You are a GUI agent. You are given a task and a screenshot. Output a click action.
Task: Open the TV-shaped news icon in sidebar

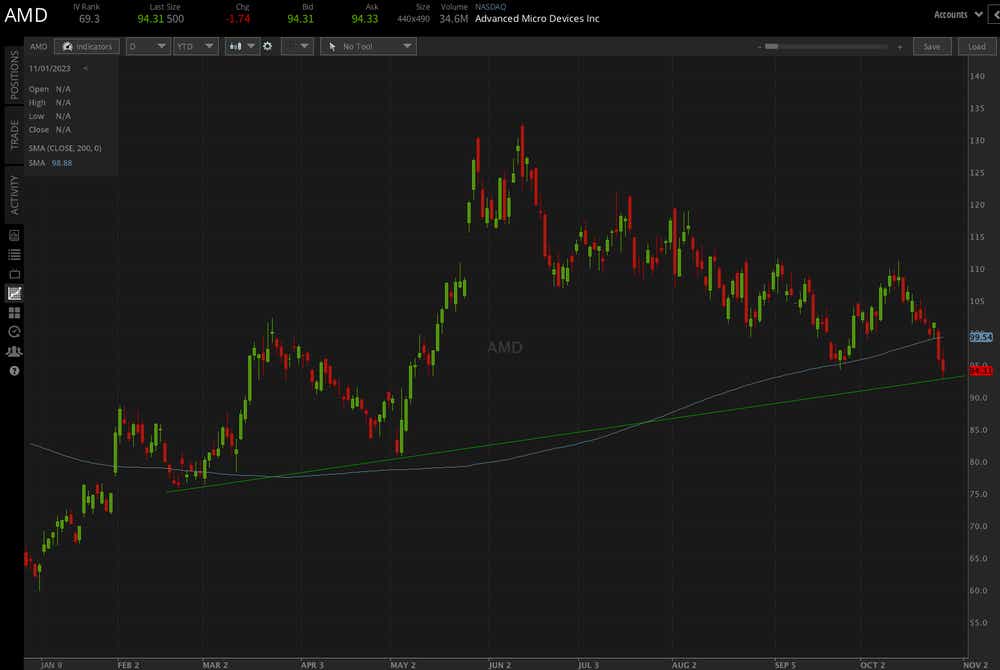(x=14, y=274)
